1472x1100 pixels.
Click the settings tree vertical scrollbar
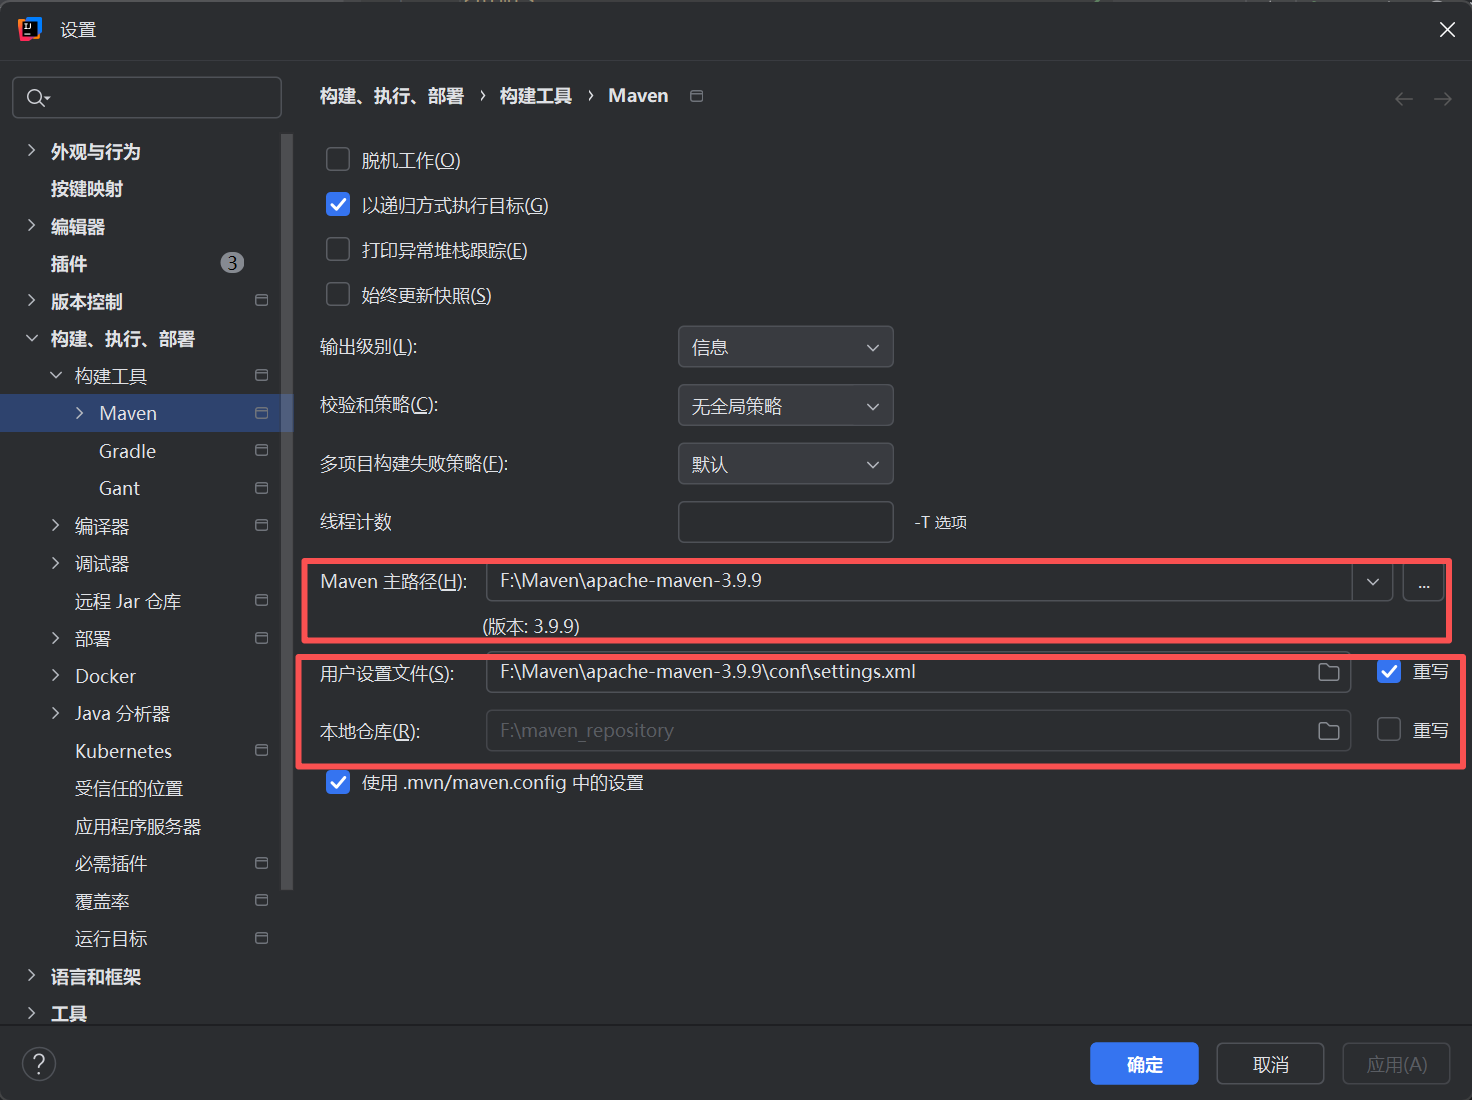[287, 510]
